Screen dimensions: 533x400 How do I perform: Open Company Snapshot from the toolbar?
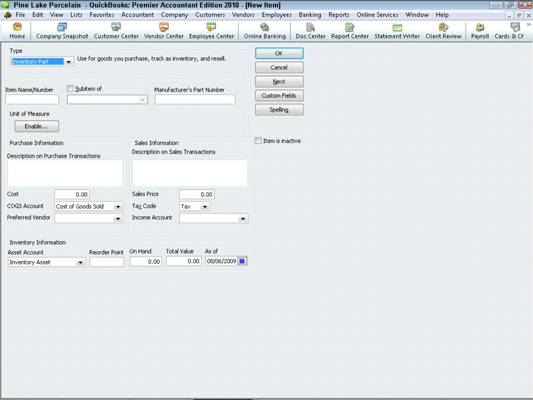62,31
